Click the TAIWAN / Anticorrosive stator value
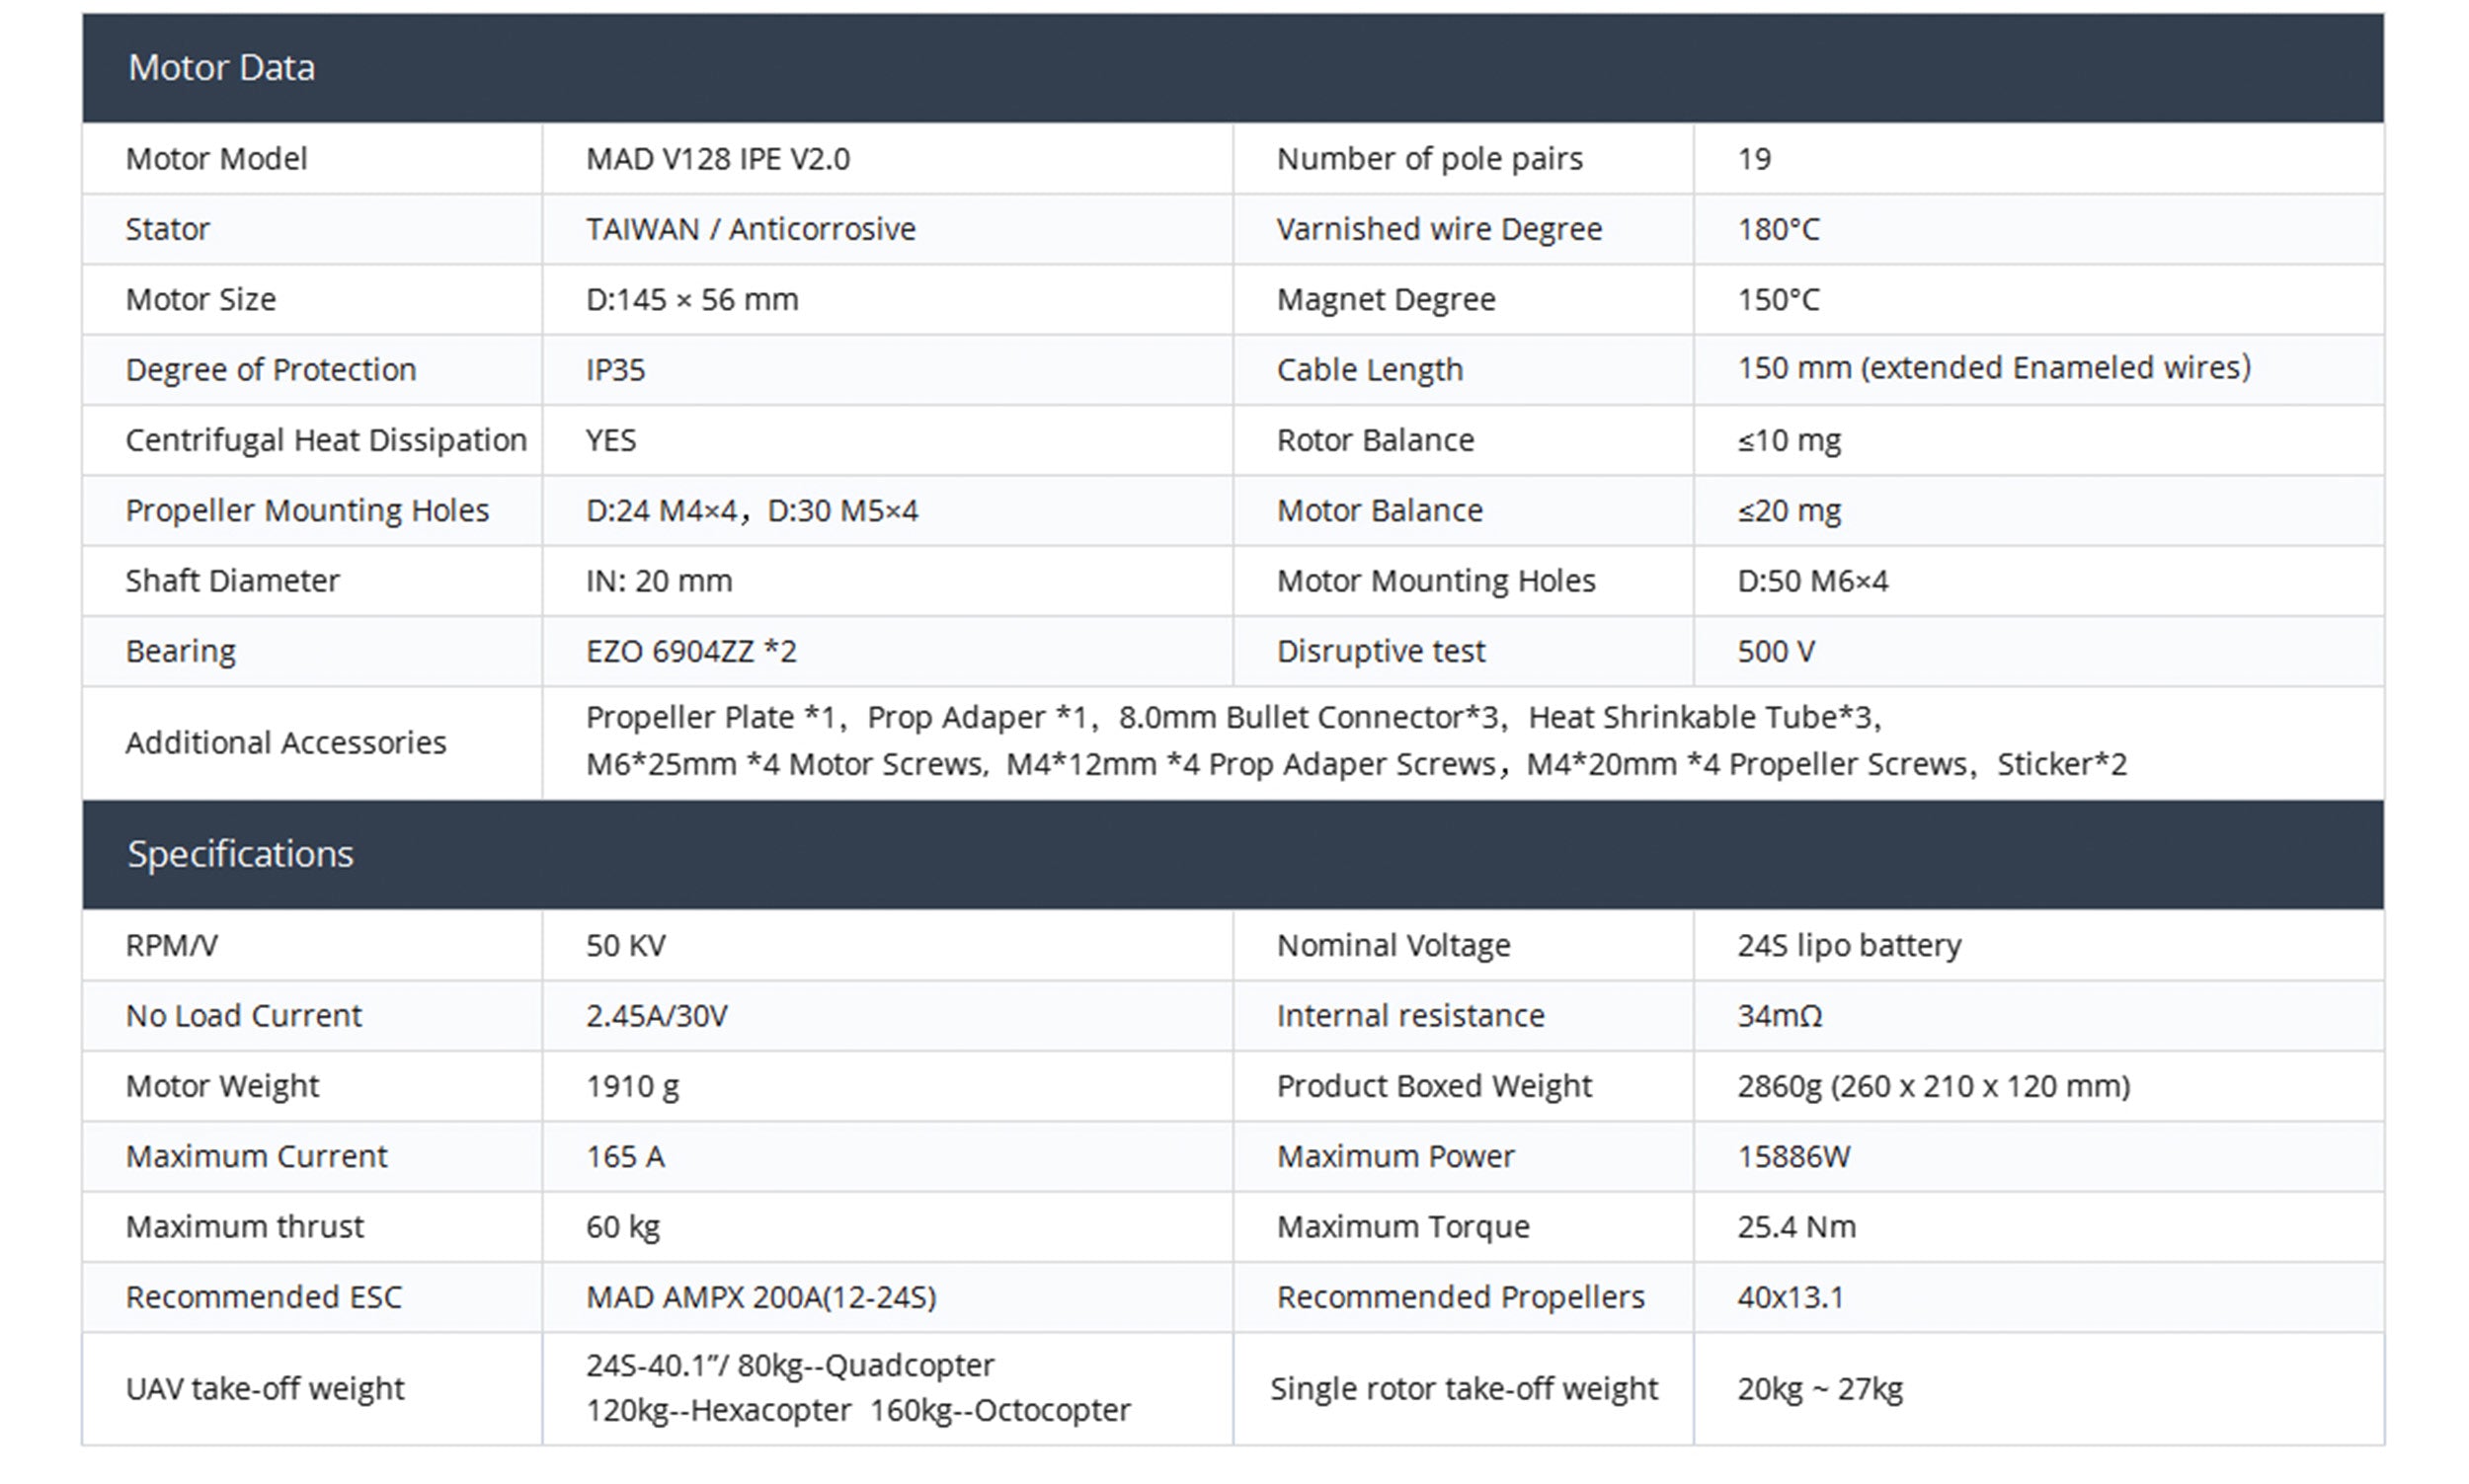Image resolution: width=2469 pixels, height=1484 pixels. tap(750, 229)
